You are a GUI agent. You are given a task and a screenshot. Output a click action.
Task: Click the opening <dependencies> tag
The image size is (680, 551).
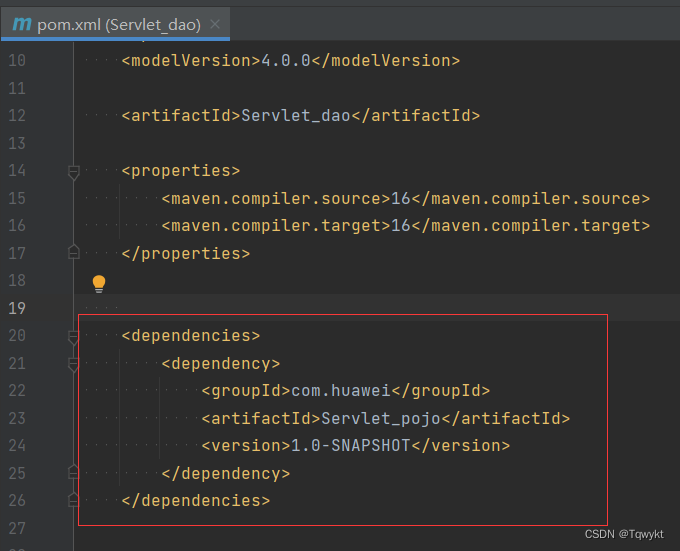pyautogui.click(x=191, y=336)
